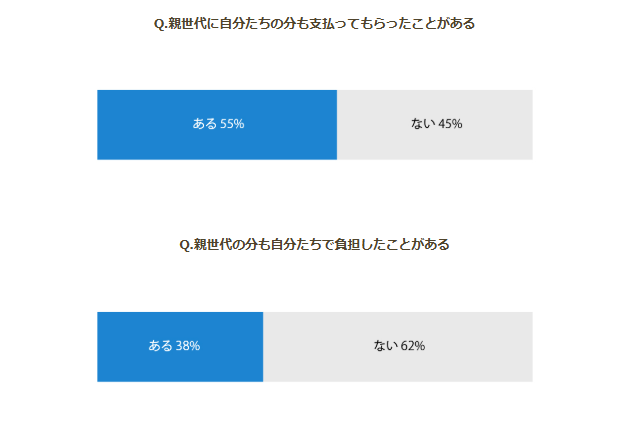Image resolution: width=621 pixels, height=422 pixels.
Task: Click the 'ない 62%' label text
Action: [x=399, y=346]
